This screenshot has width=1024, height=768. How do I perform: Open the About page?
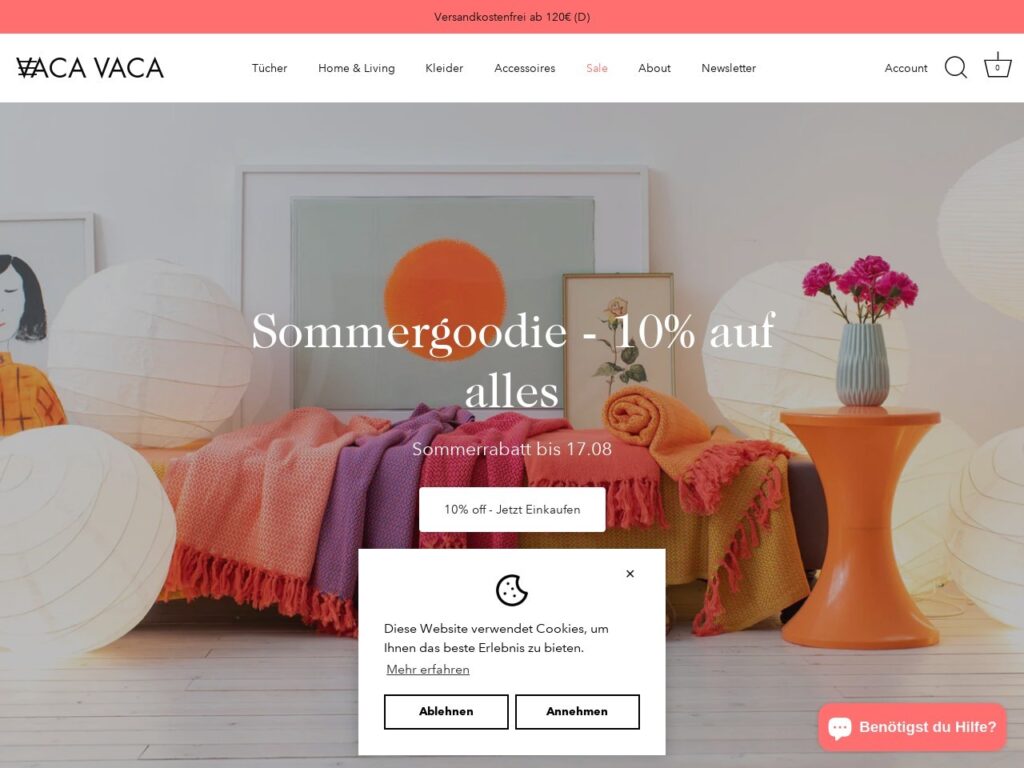click(x=654, y=68)
